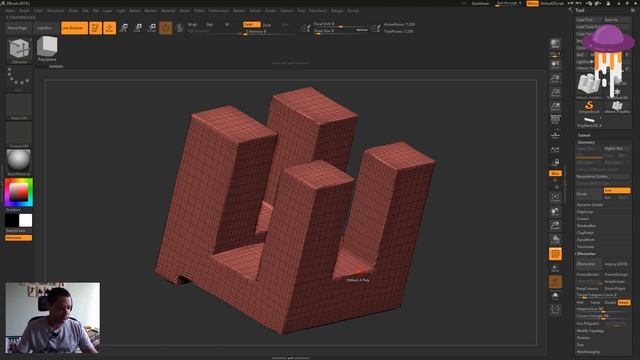
Task: Click the Scroll canvas icon
Action: 555,64
